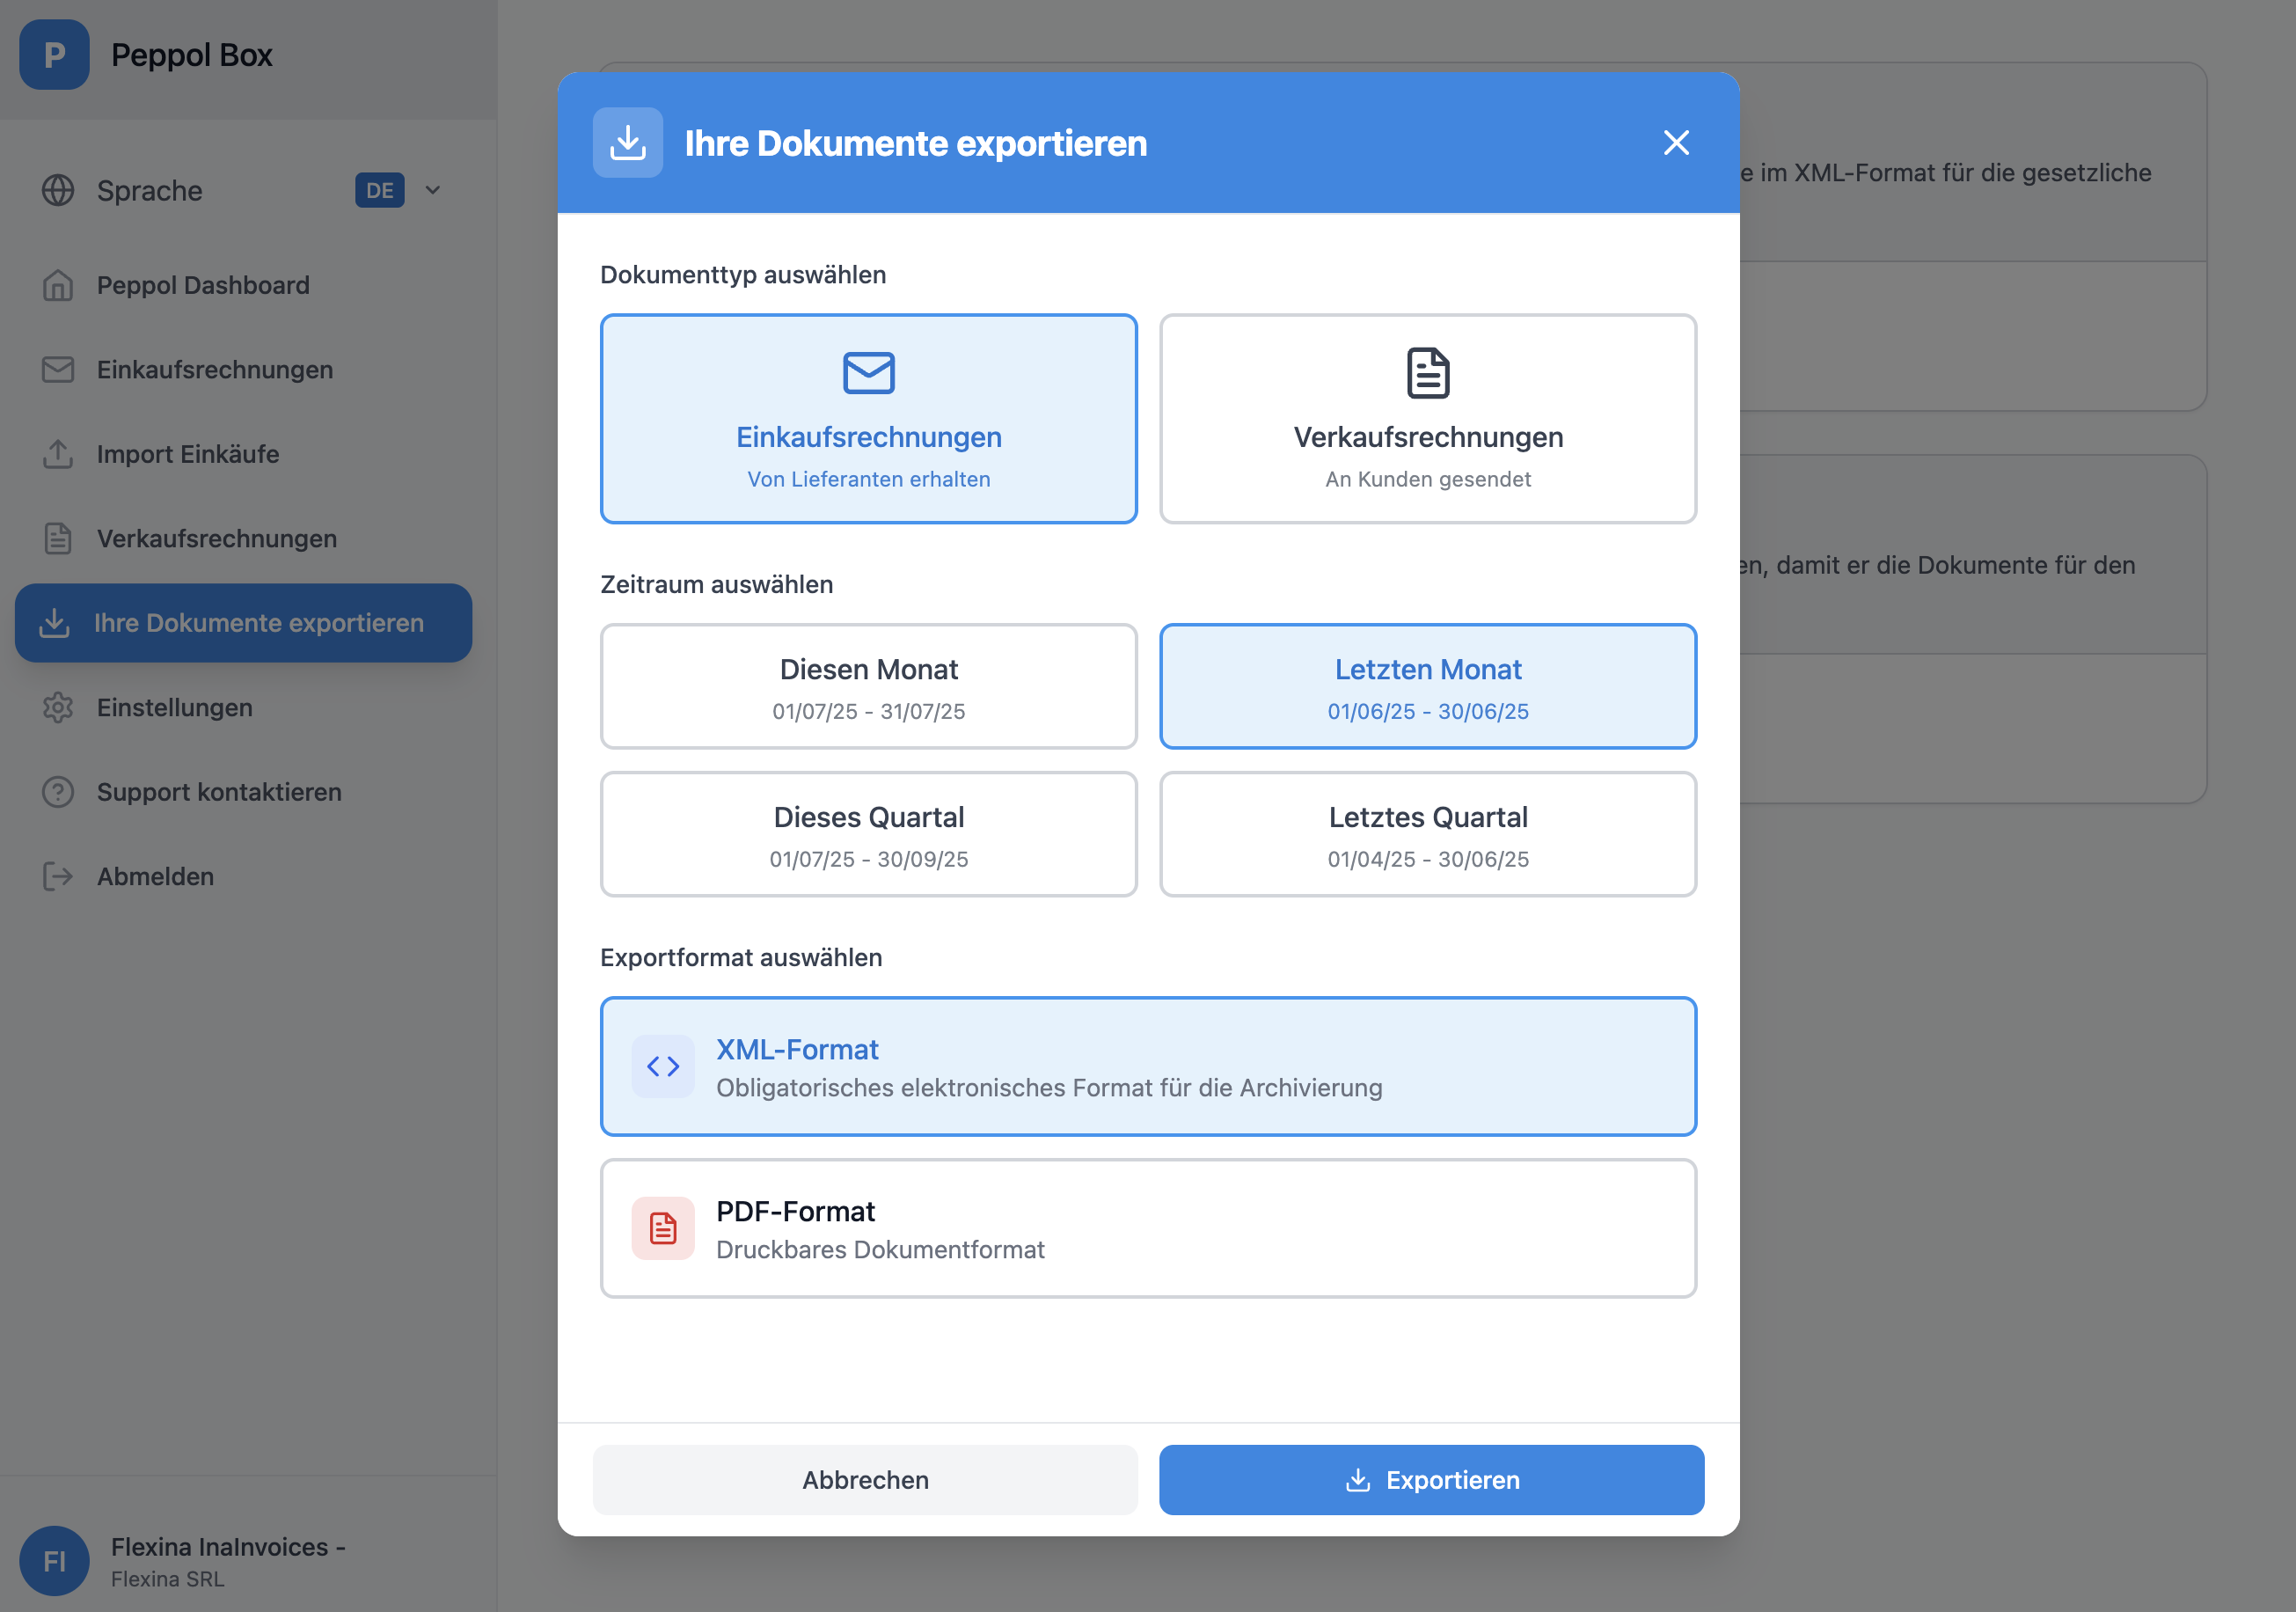Open the Flexina InaInvoices account entry
Viewport: 2296px width, 1612px height.
[x=228, y=1560]
